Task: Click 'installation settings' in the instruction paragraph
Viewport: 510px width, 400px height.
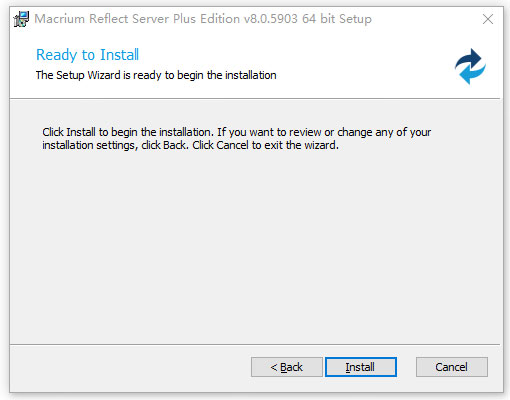Action: (x=89, y=145)
